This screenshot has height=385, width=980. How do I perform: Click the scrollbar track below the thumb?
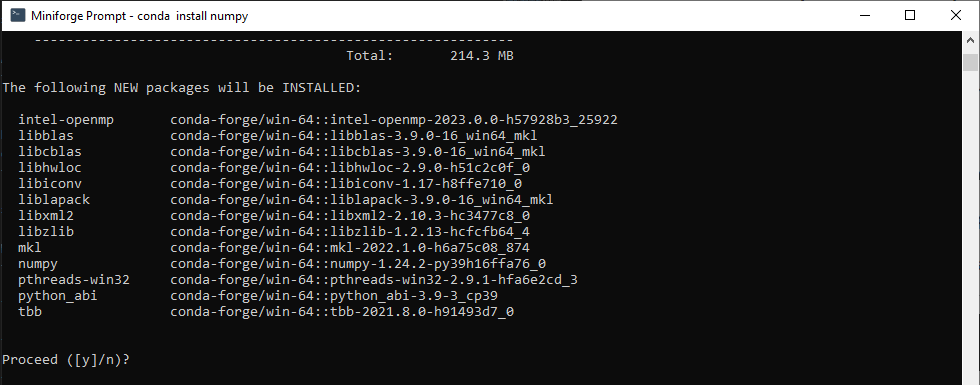pos(970,225)
